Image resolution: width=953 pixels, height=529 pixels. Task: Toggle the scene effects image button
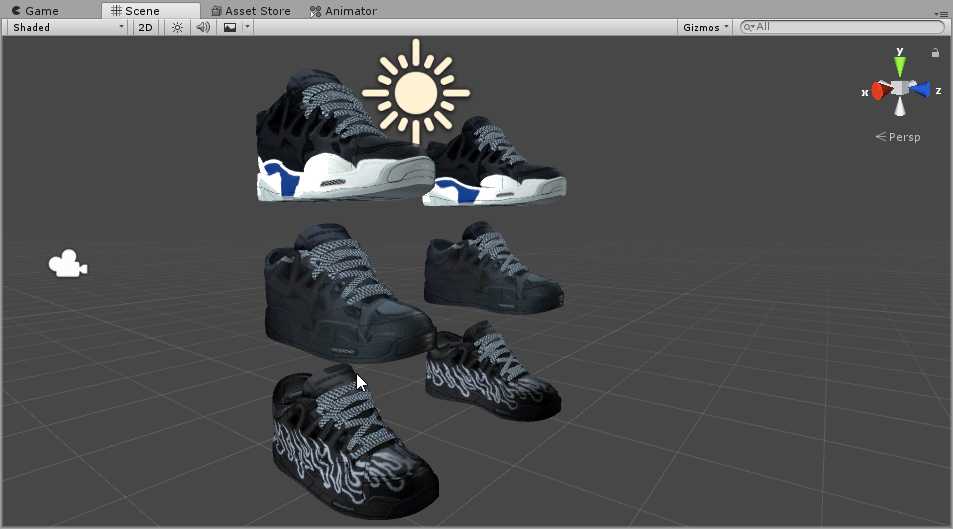pyautogui.click(x=230, y=27)
